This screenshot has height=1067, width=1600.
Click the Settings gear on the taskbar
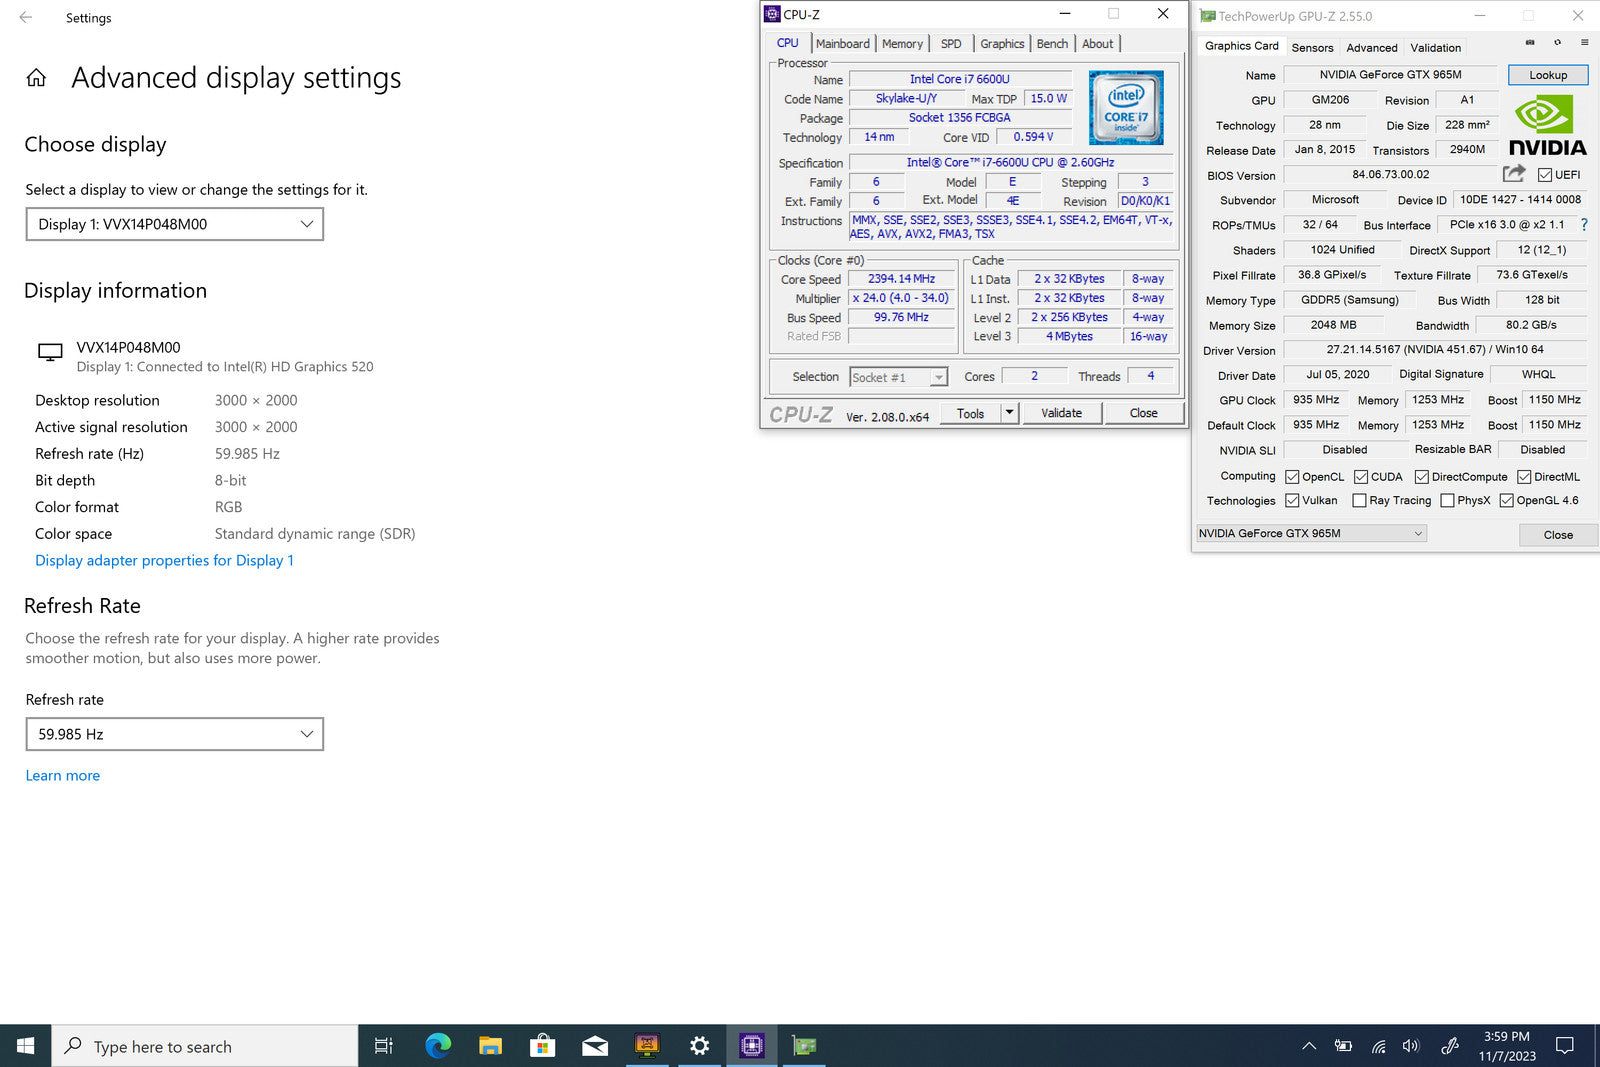(x=699, y=1046)
